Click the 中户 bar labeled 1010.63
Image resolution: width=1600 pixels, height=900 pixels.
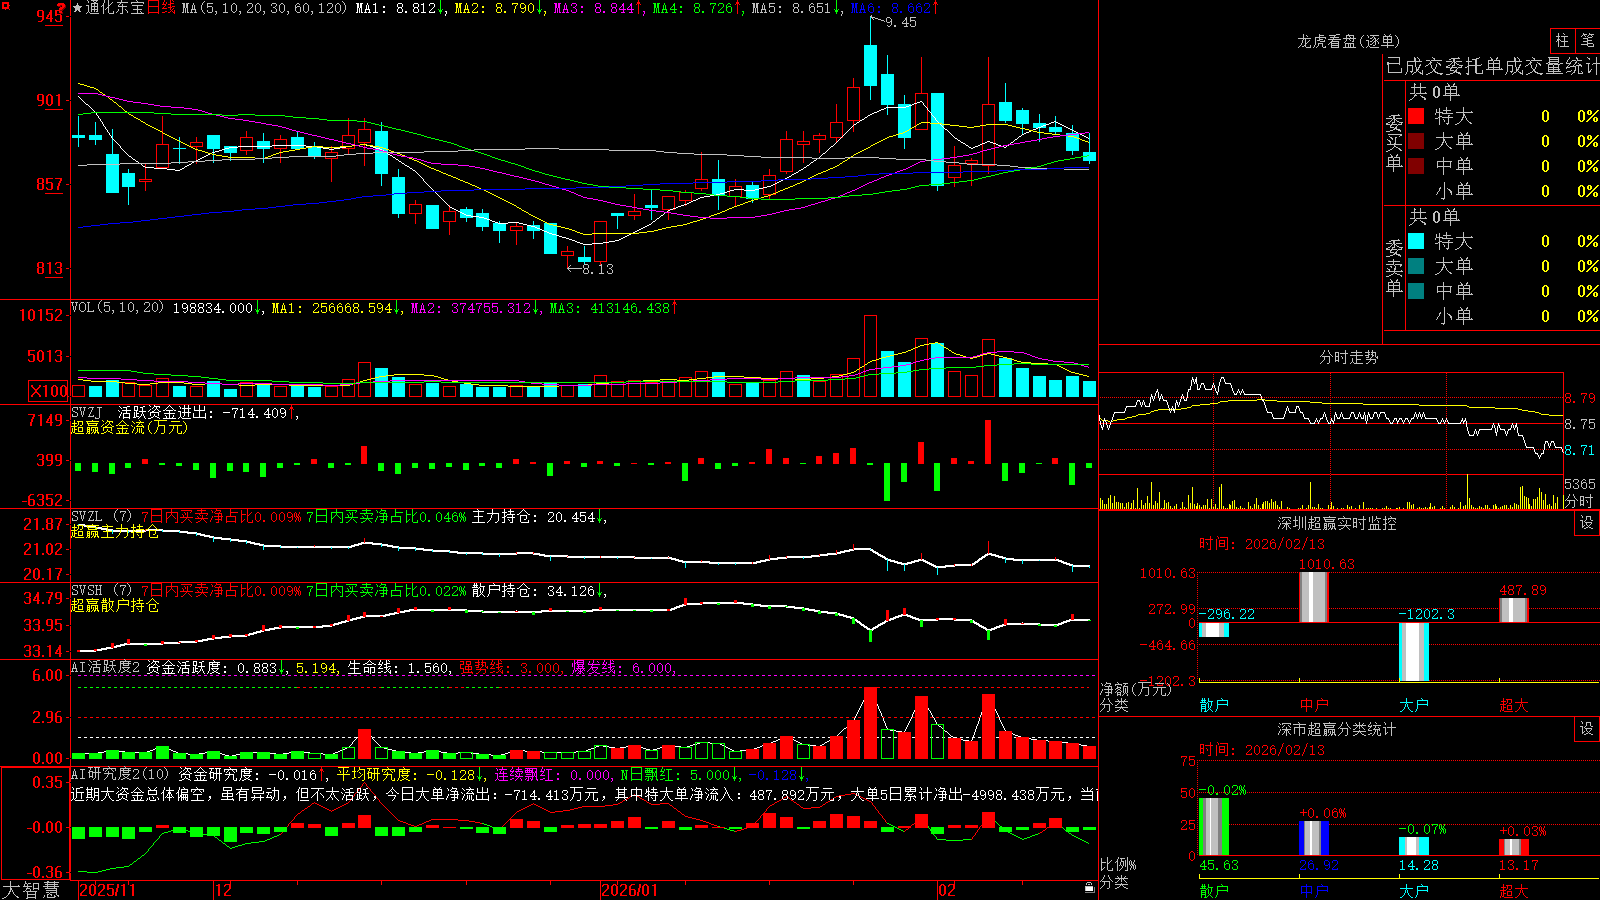click(x=1314, y=597)
